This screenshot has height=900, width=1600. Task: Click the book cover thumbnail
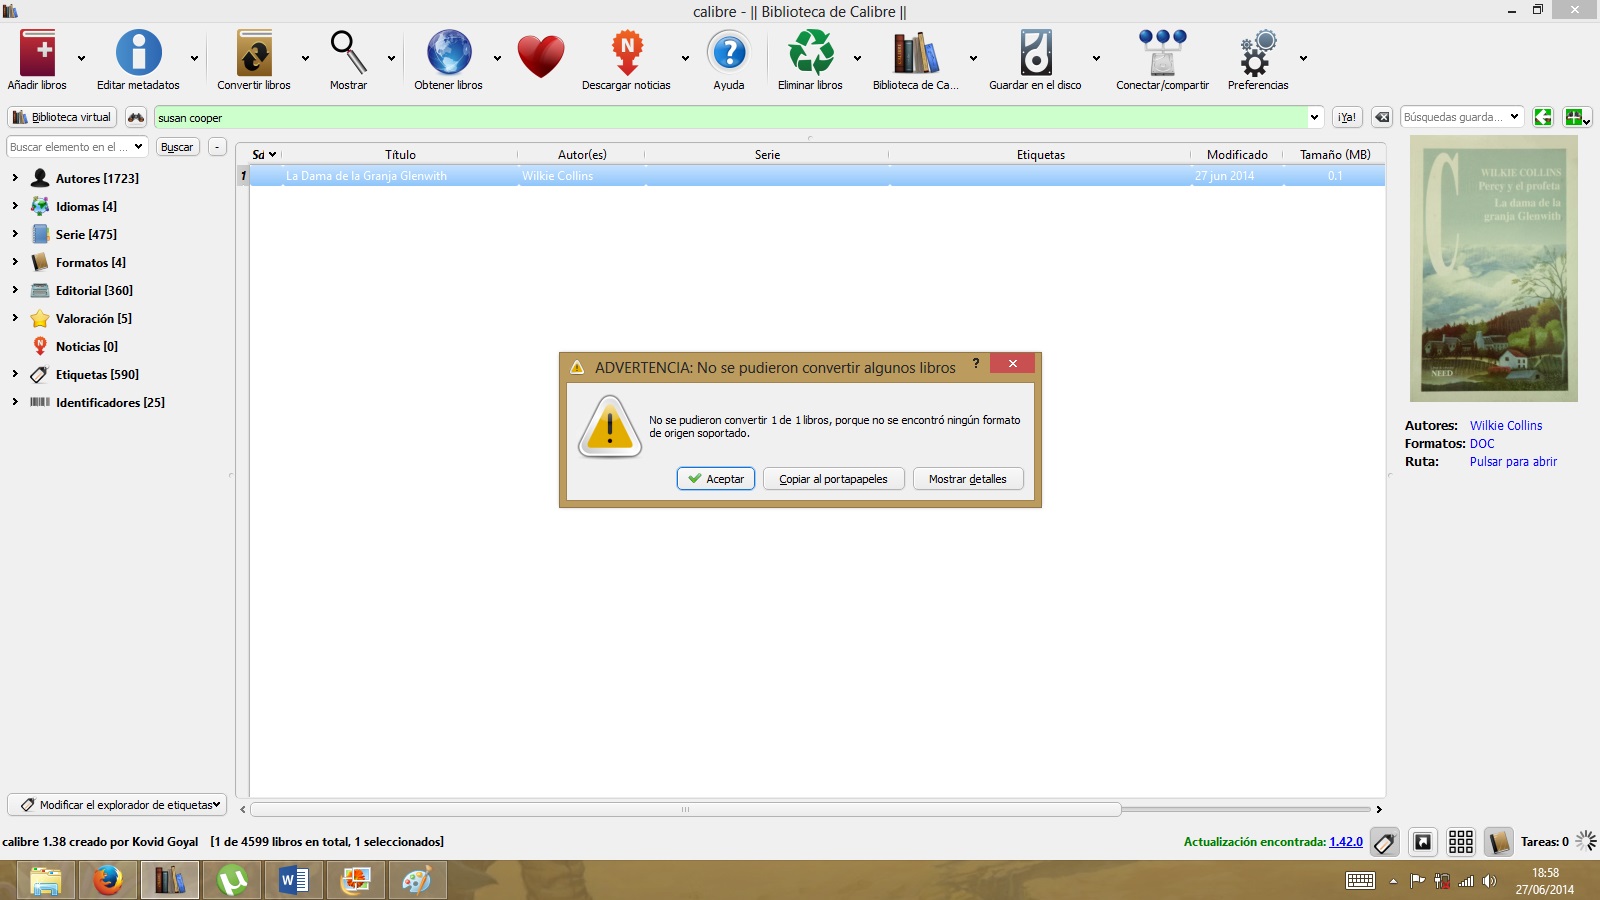tap(1494, 269)
